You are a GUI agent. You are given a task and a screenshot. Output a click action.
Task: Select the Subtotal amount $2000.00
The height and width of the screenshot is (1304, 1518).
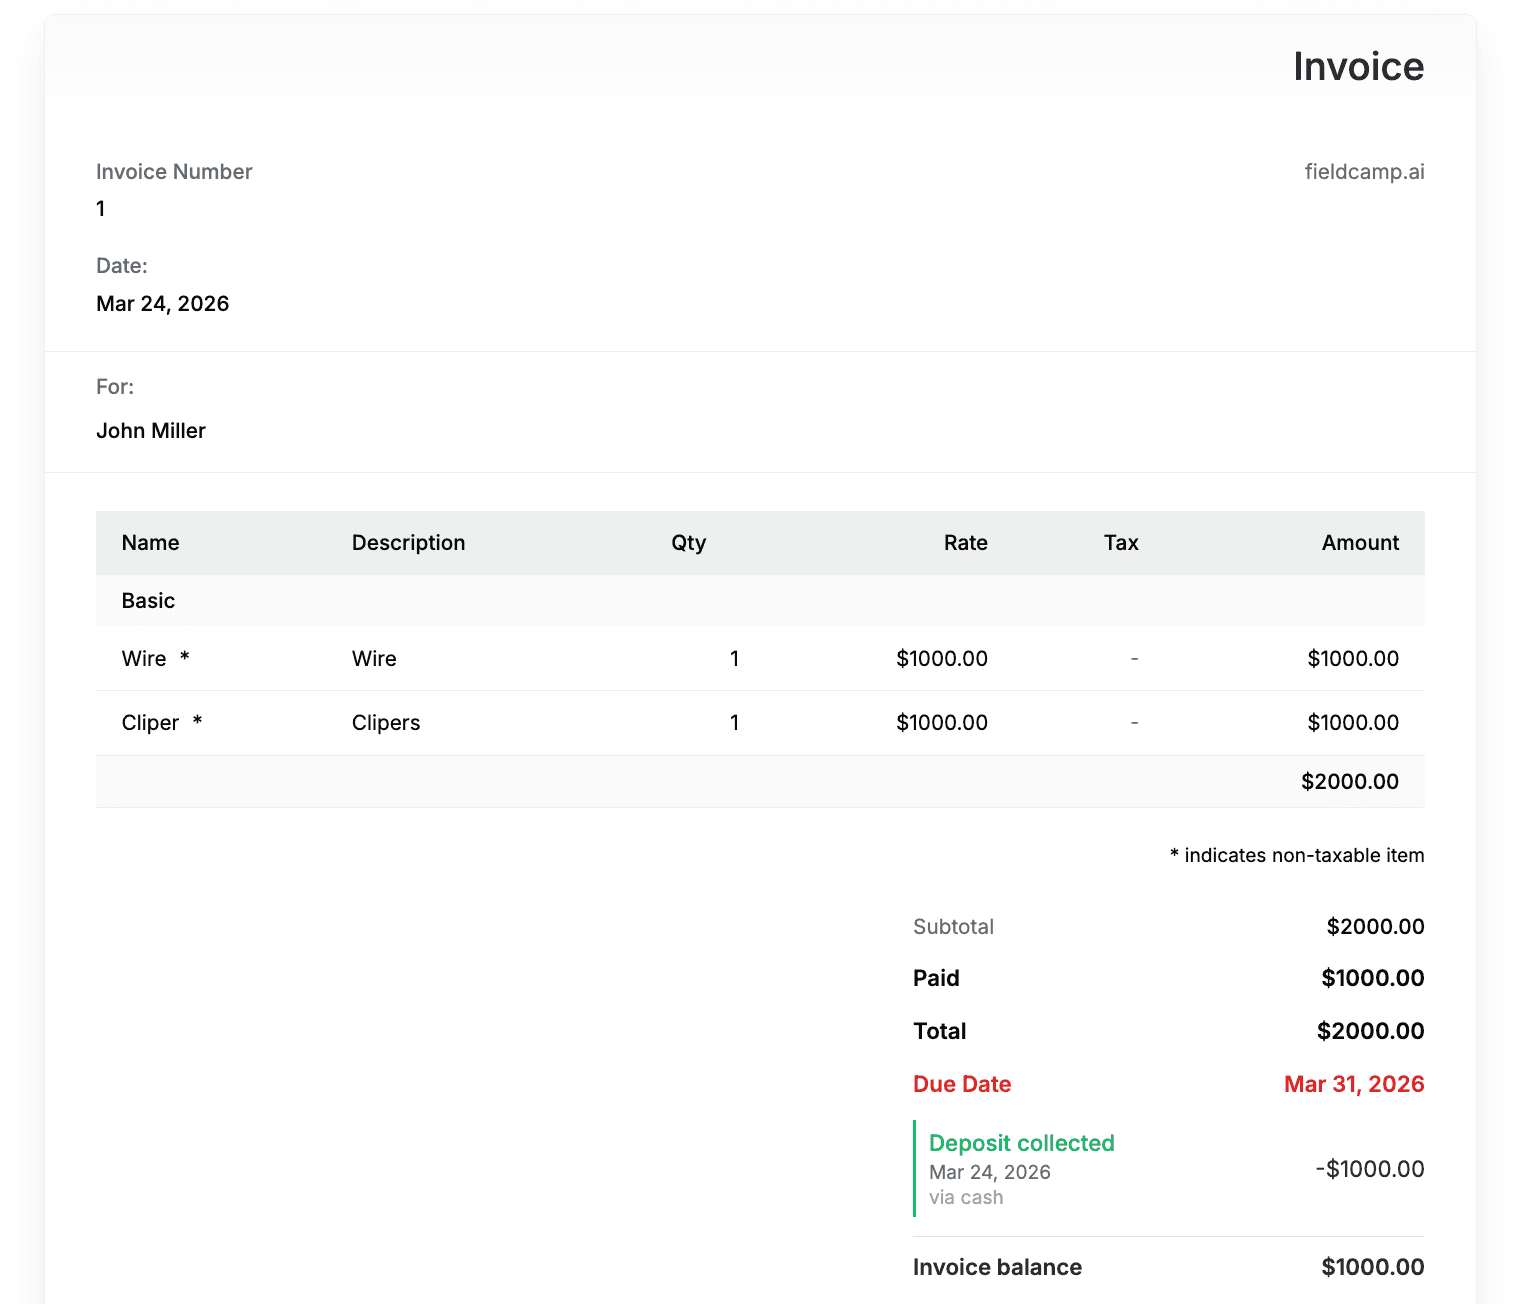point(1376,926)
